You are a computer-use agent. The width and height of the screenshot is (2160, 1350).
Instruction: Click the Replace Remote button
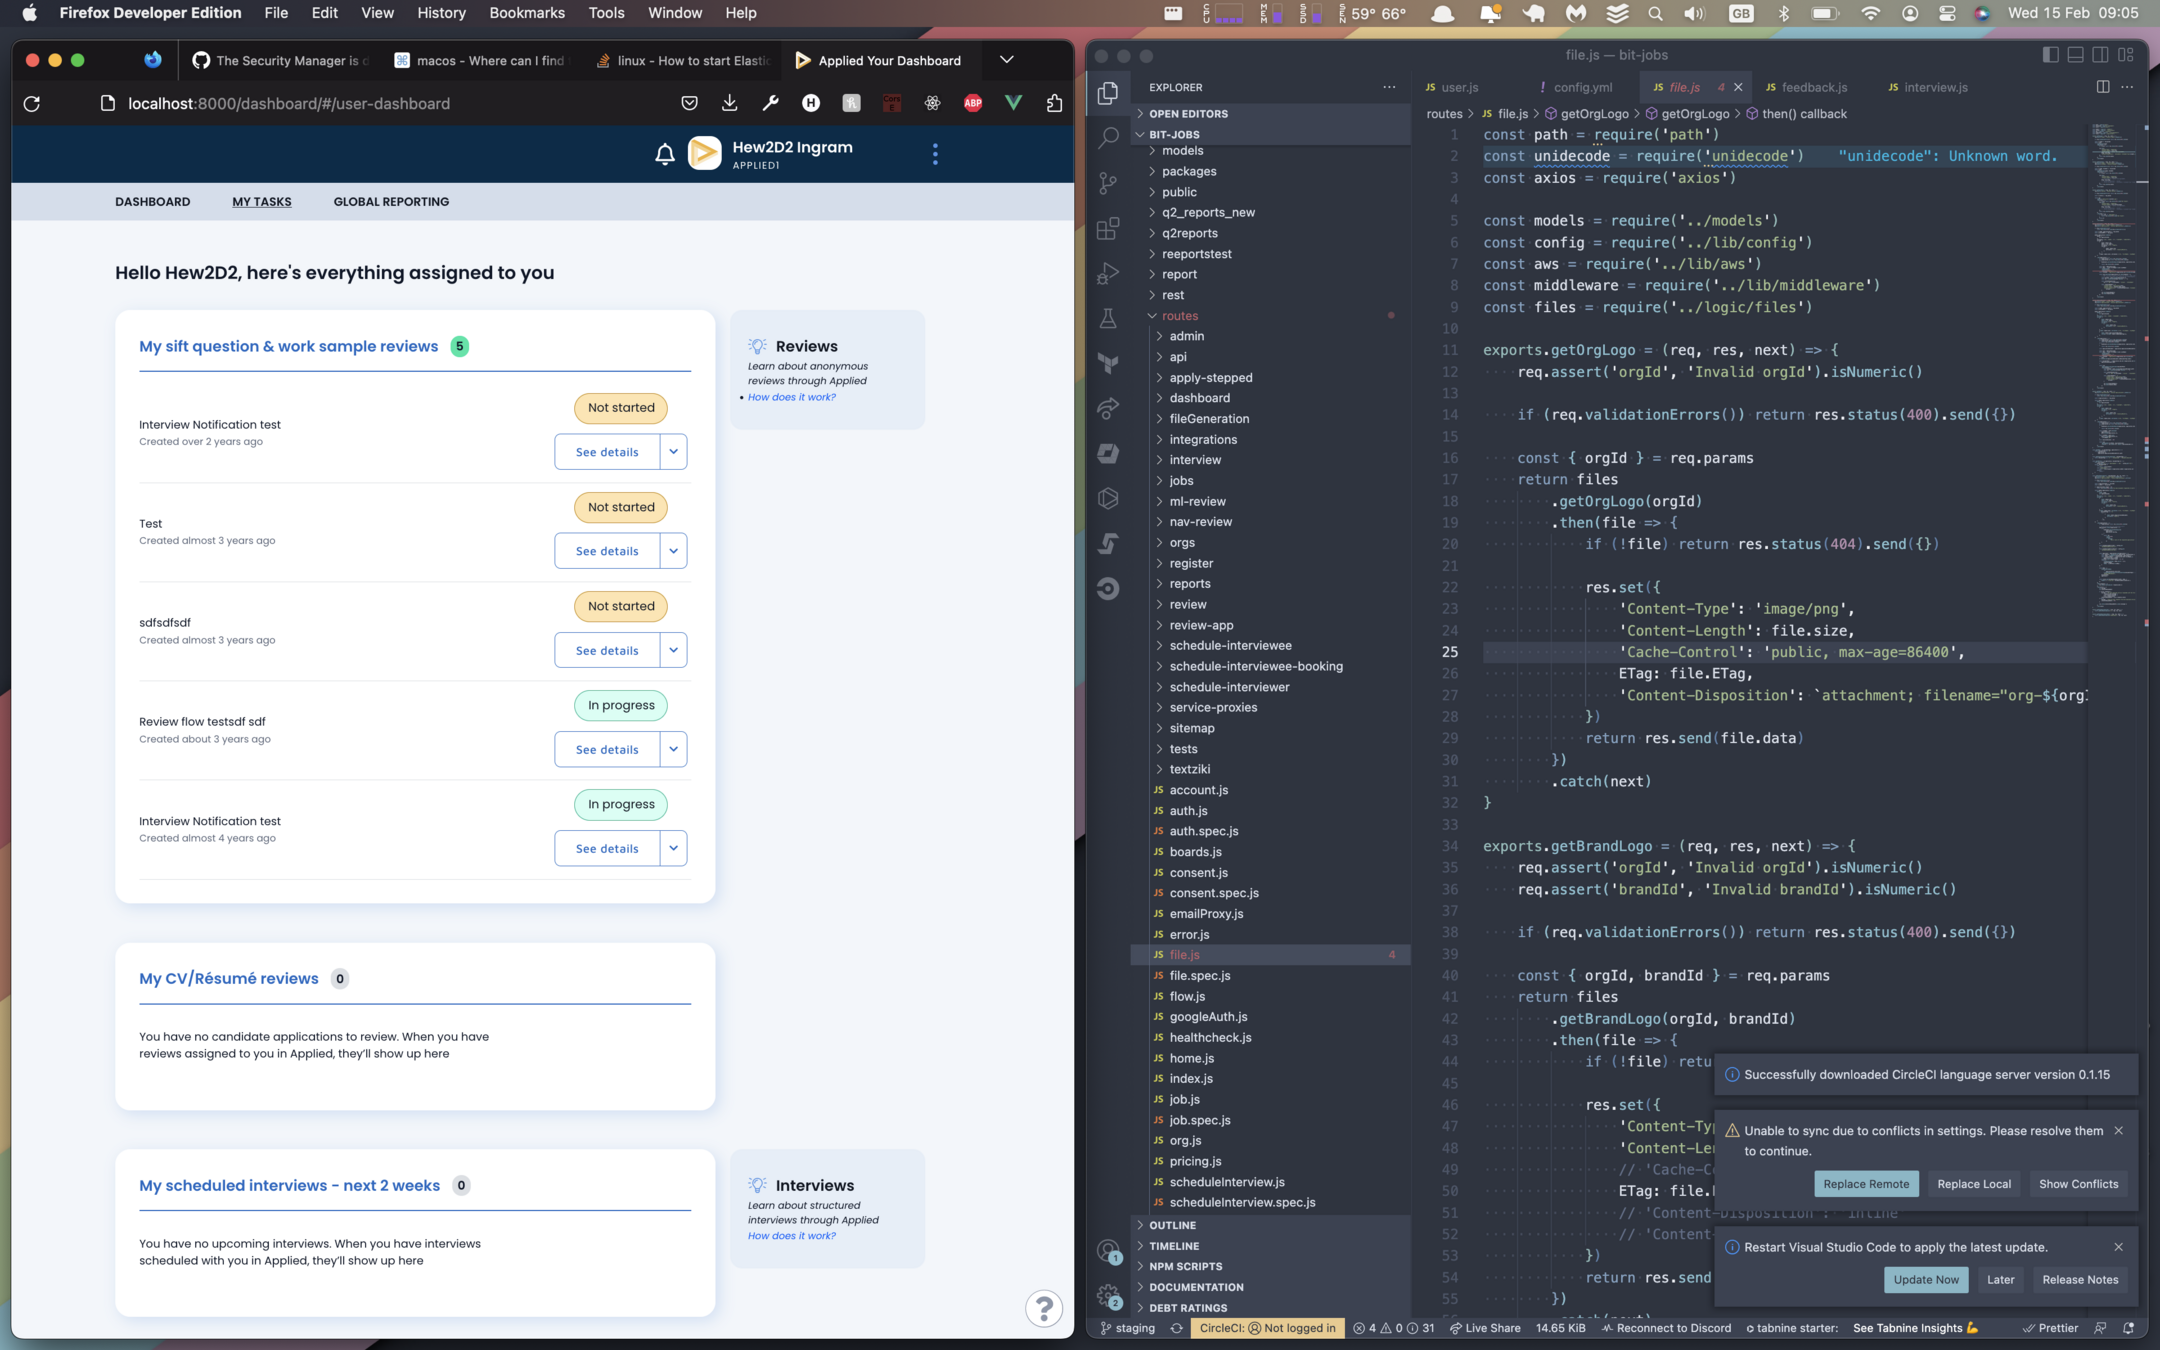(1865, 1184)
